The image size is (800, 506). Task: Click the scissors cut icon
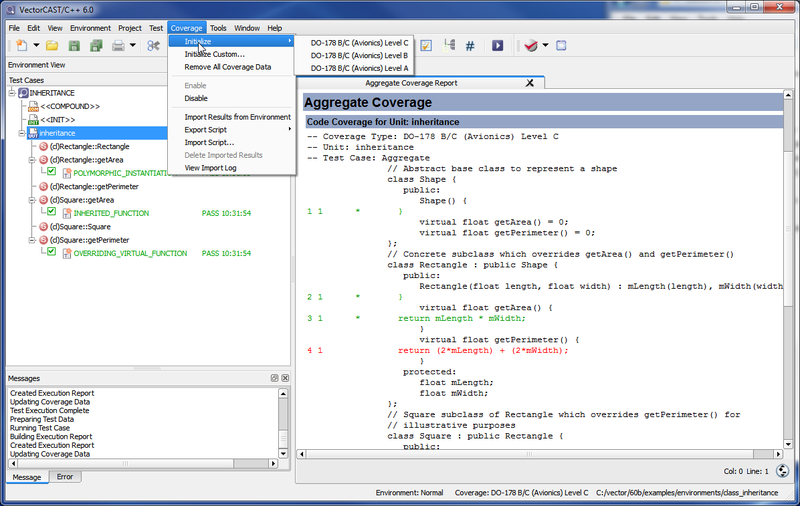coord(153,46)
